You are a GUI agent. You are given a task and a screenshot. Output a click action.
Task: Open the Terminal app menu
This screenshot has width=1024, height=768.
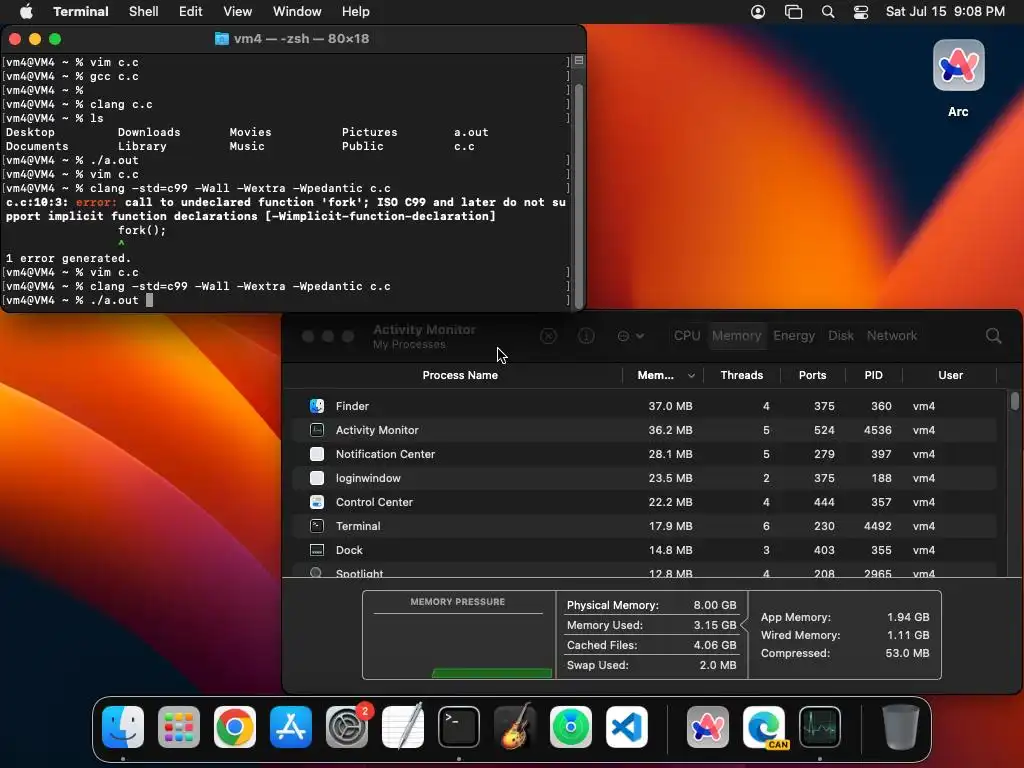point(81,11)
